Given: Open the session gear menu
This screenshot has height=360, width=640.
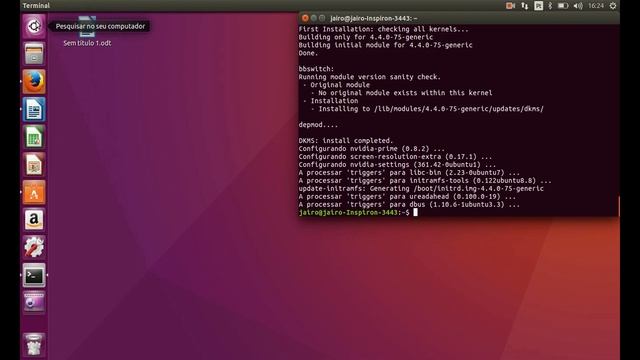Looking at the screenshot, I should [613, 6].
